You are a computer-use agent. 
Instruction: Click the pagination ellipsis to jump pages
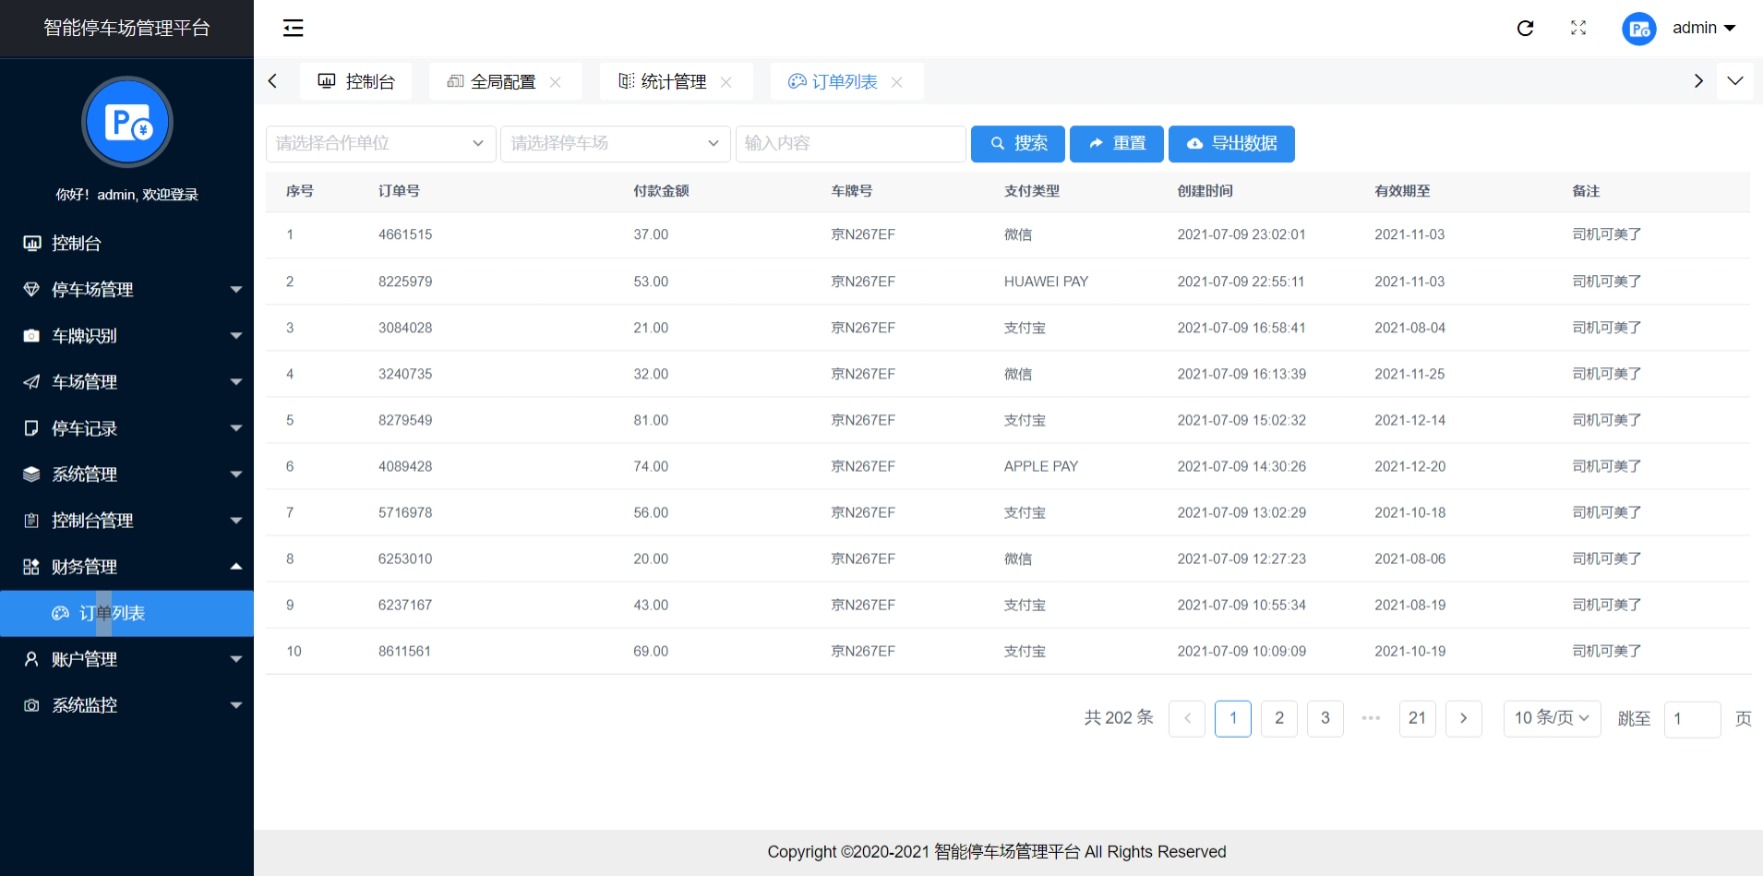pyautogui.click(x=1371, y=718)
